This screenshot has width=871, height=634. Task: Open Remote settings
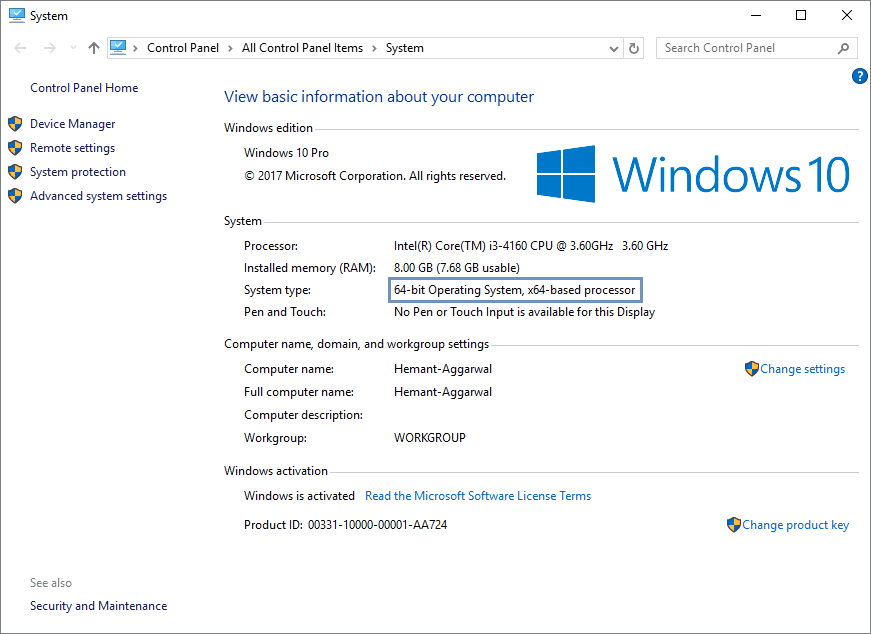coord(73,148)
